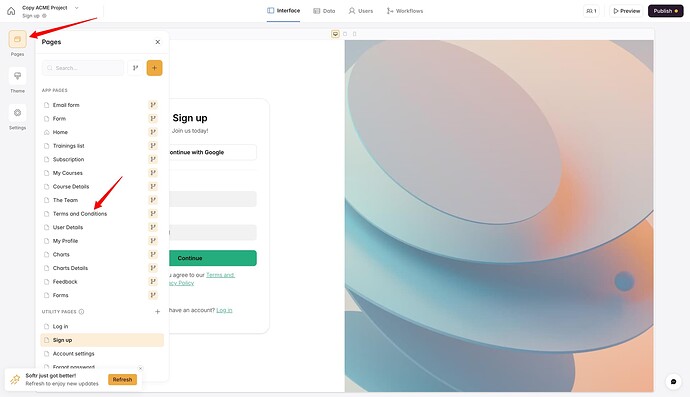Click branch icon on Terms and Conditions row

pyautogui.click(x=153, y=213)
